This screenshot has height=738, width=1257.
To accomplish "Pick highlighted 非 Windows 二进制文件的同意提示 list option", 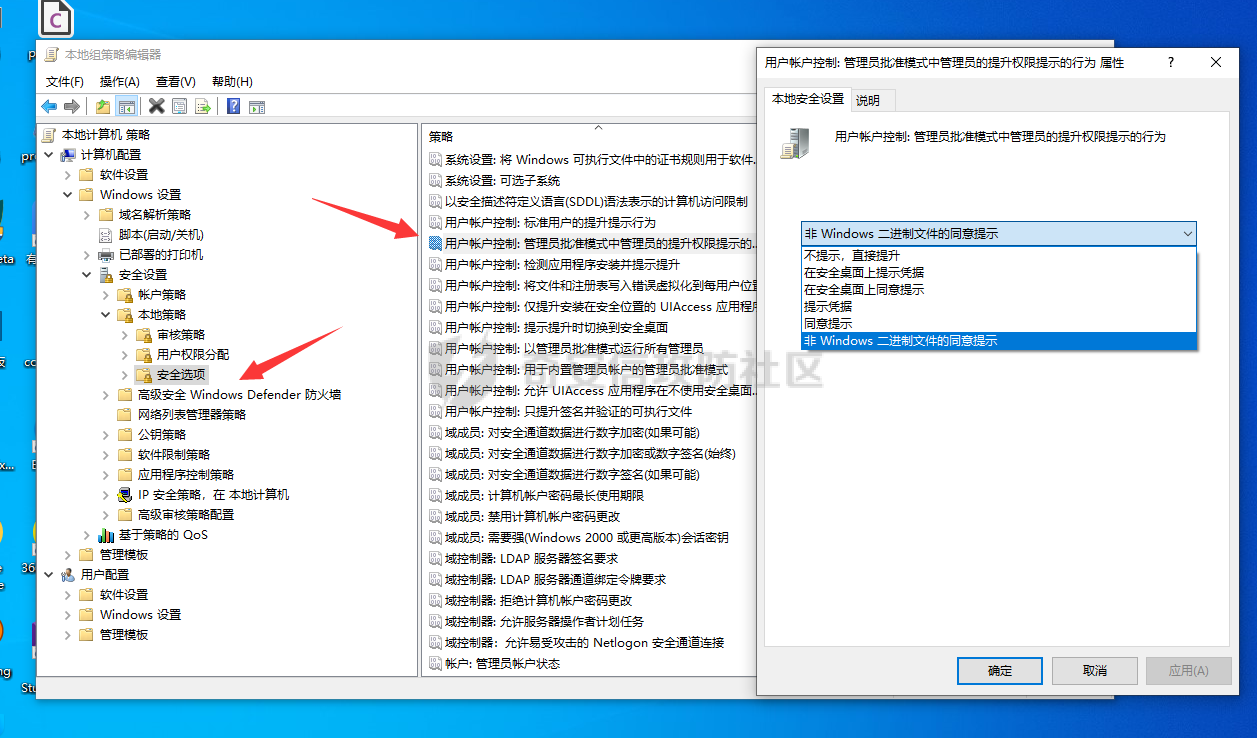I will [998, 340].
